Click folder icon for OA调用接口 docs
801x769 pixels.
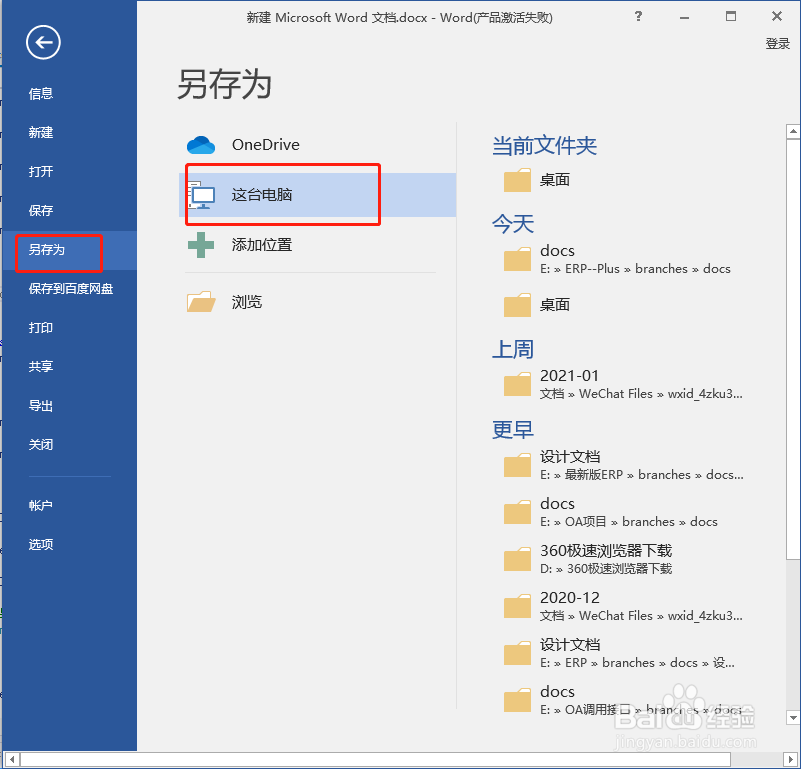click(x=517, y=700)
